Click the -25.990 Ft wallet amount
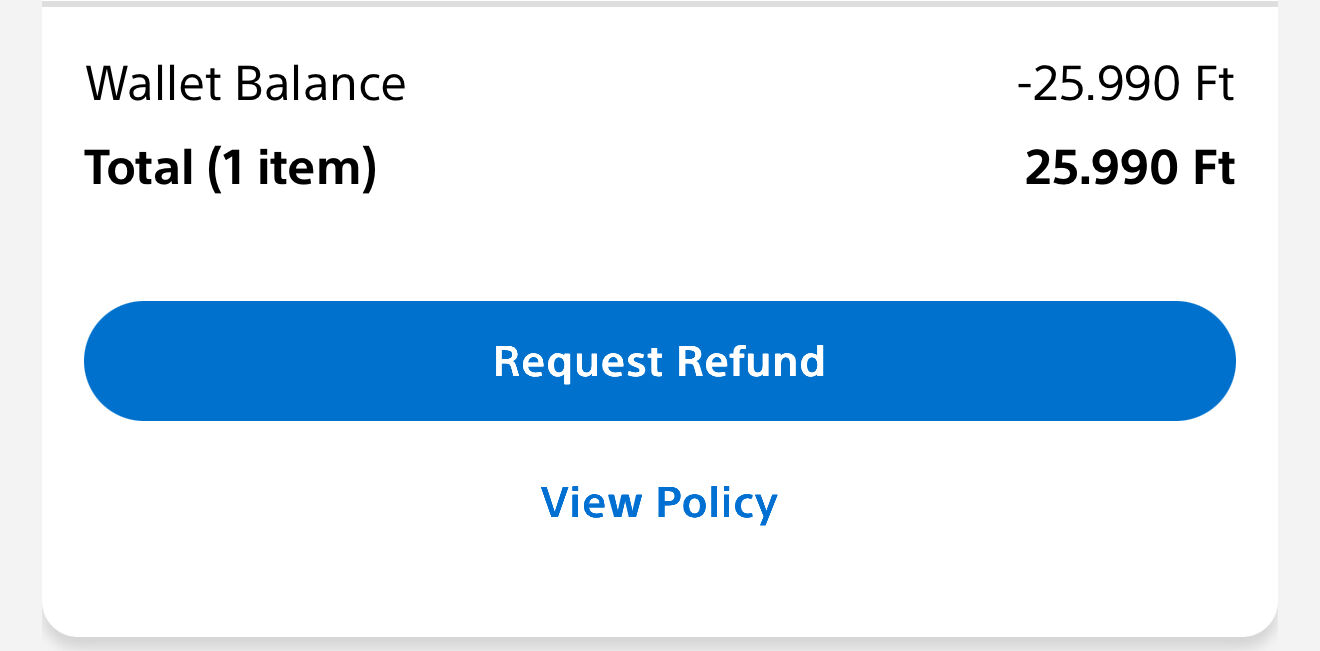Screen dimensions: 1320x651 coord(1125,85)
